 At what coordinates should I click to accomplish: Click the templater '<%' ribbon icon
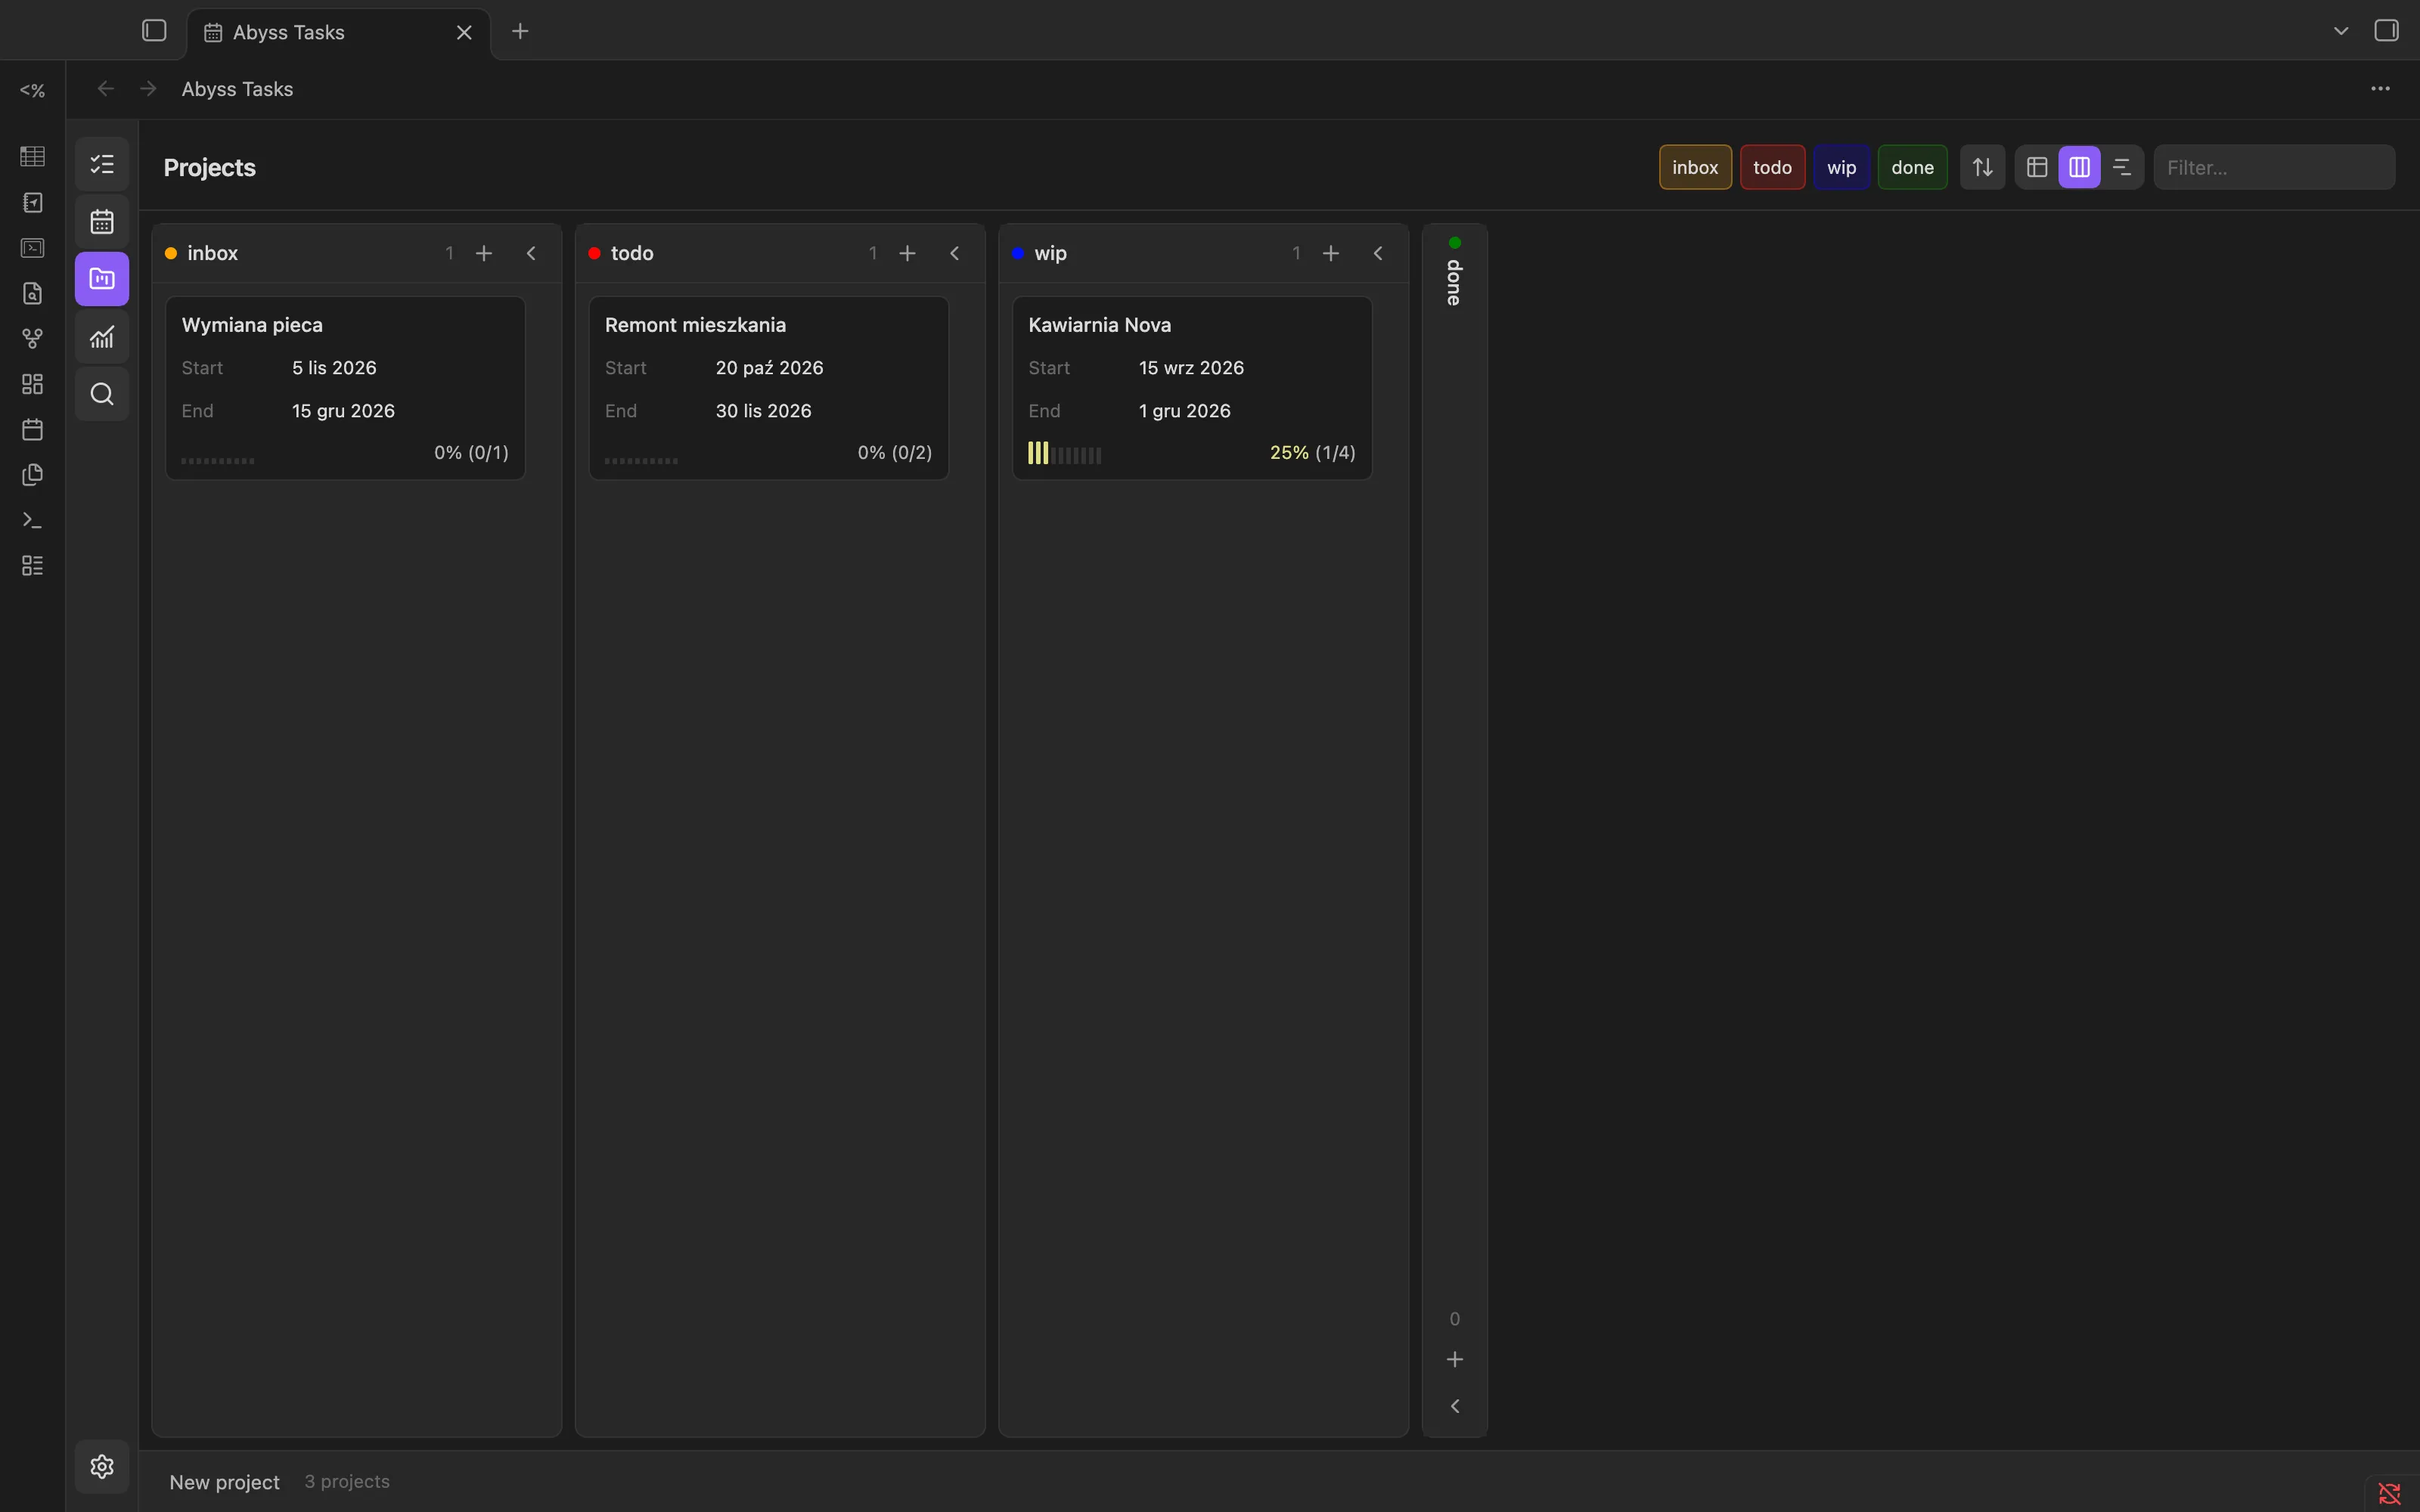point(32,90)
